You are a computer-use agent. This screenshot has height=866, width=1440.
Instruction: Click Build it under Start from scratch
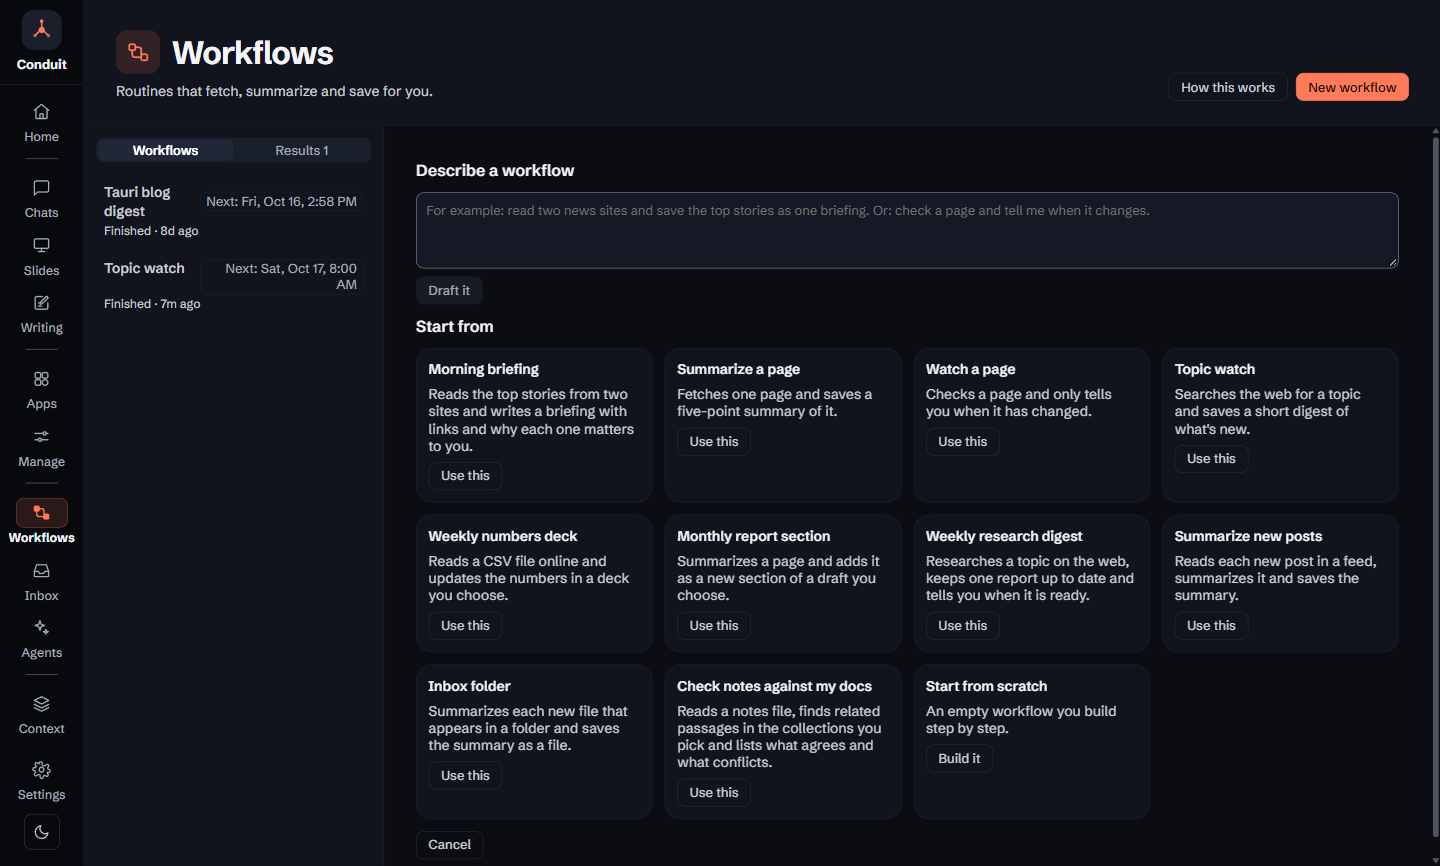point(959,759)
